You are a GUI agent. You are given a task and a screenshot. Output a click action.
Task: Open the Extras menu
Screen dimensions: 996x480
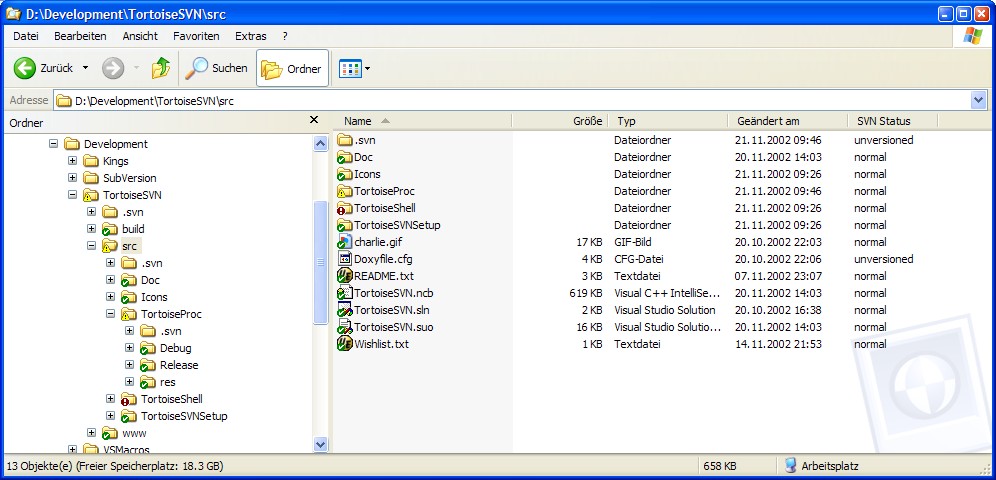(x=251, y=36)
